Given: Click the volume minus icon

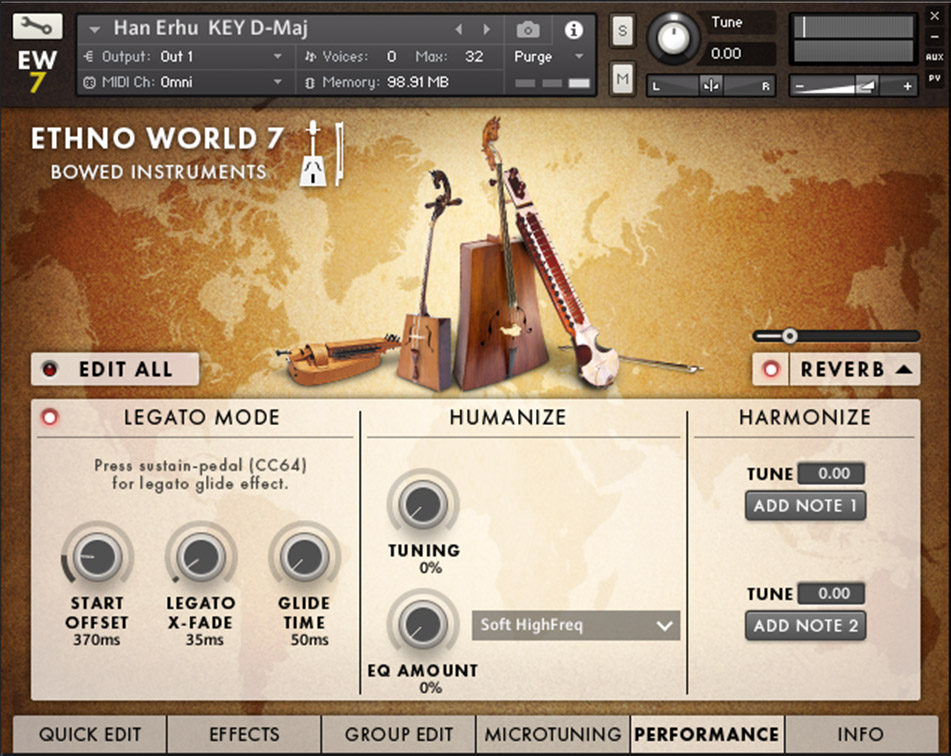Looking at the screenshot, I should [x=800, y=87].
